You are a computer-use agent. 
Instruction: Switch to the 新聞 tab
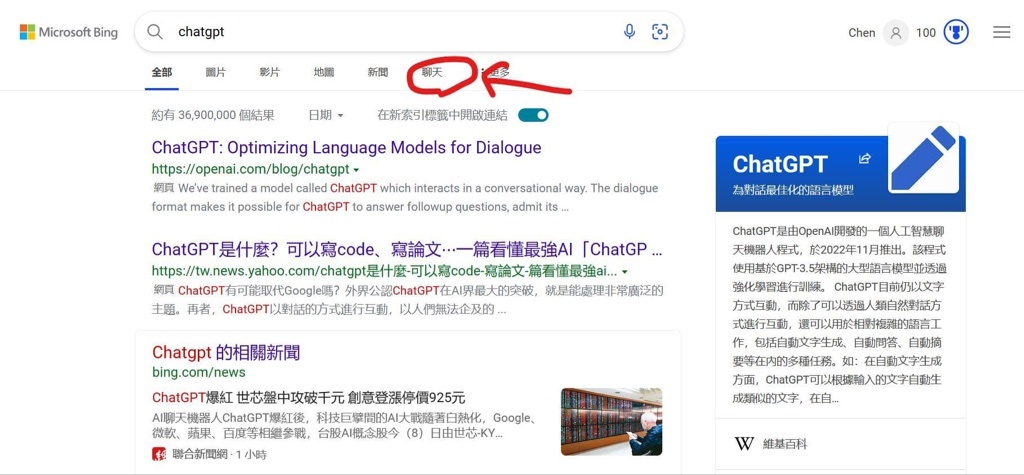point(377,73)
